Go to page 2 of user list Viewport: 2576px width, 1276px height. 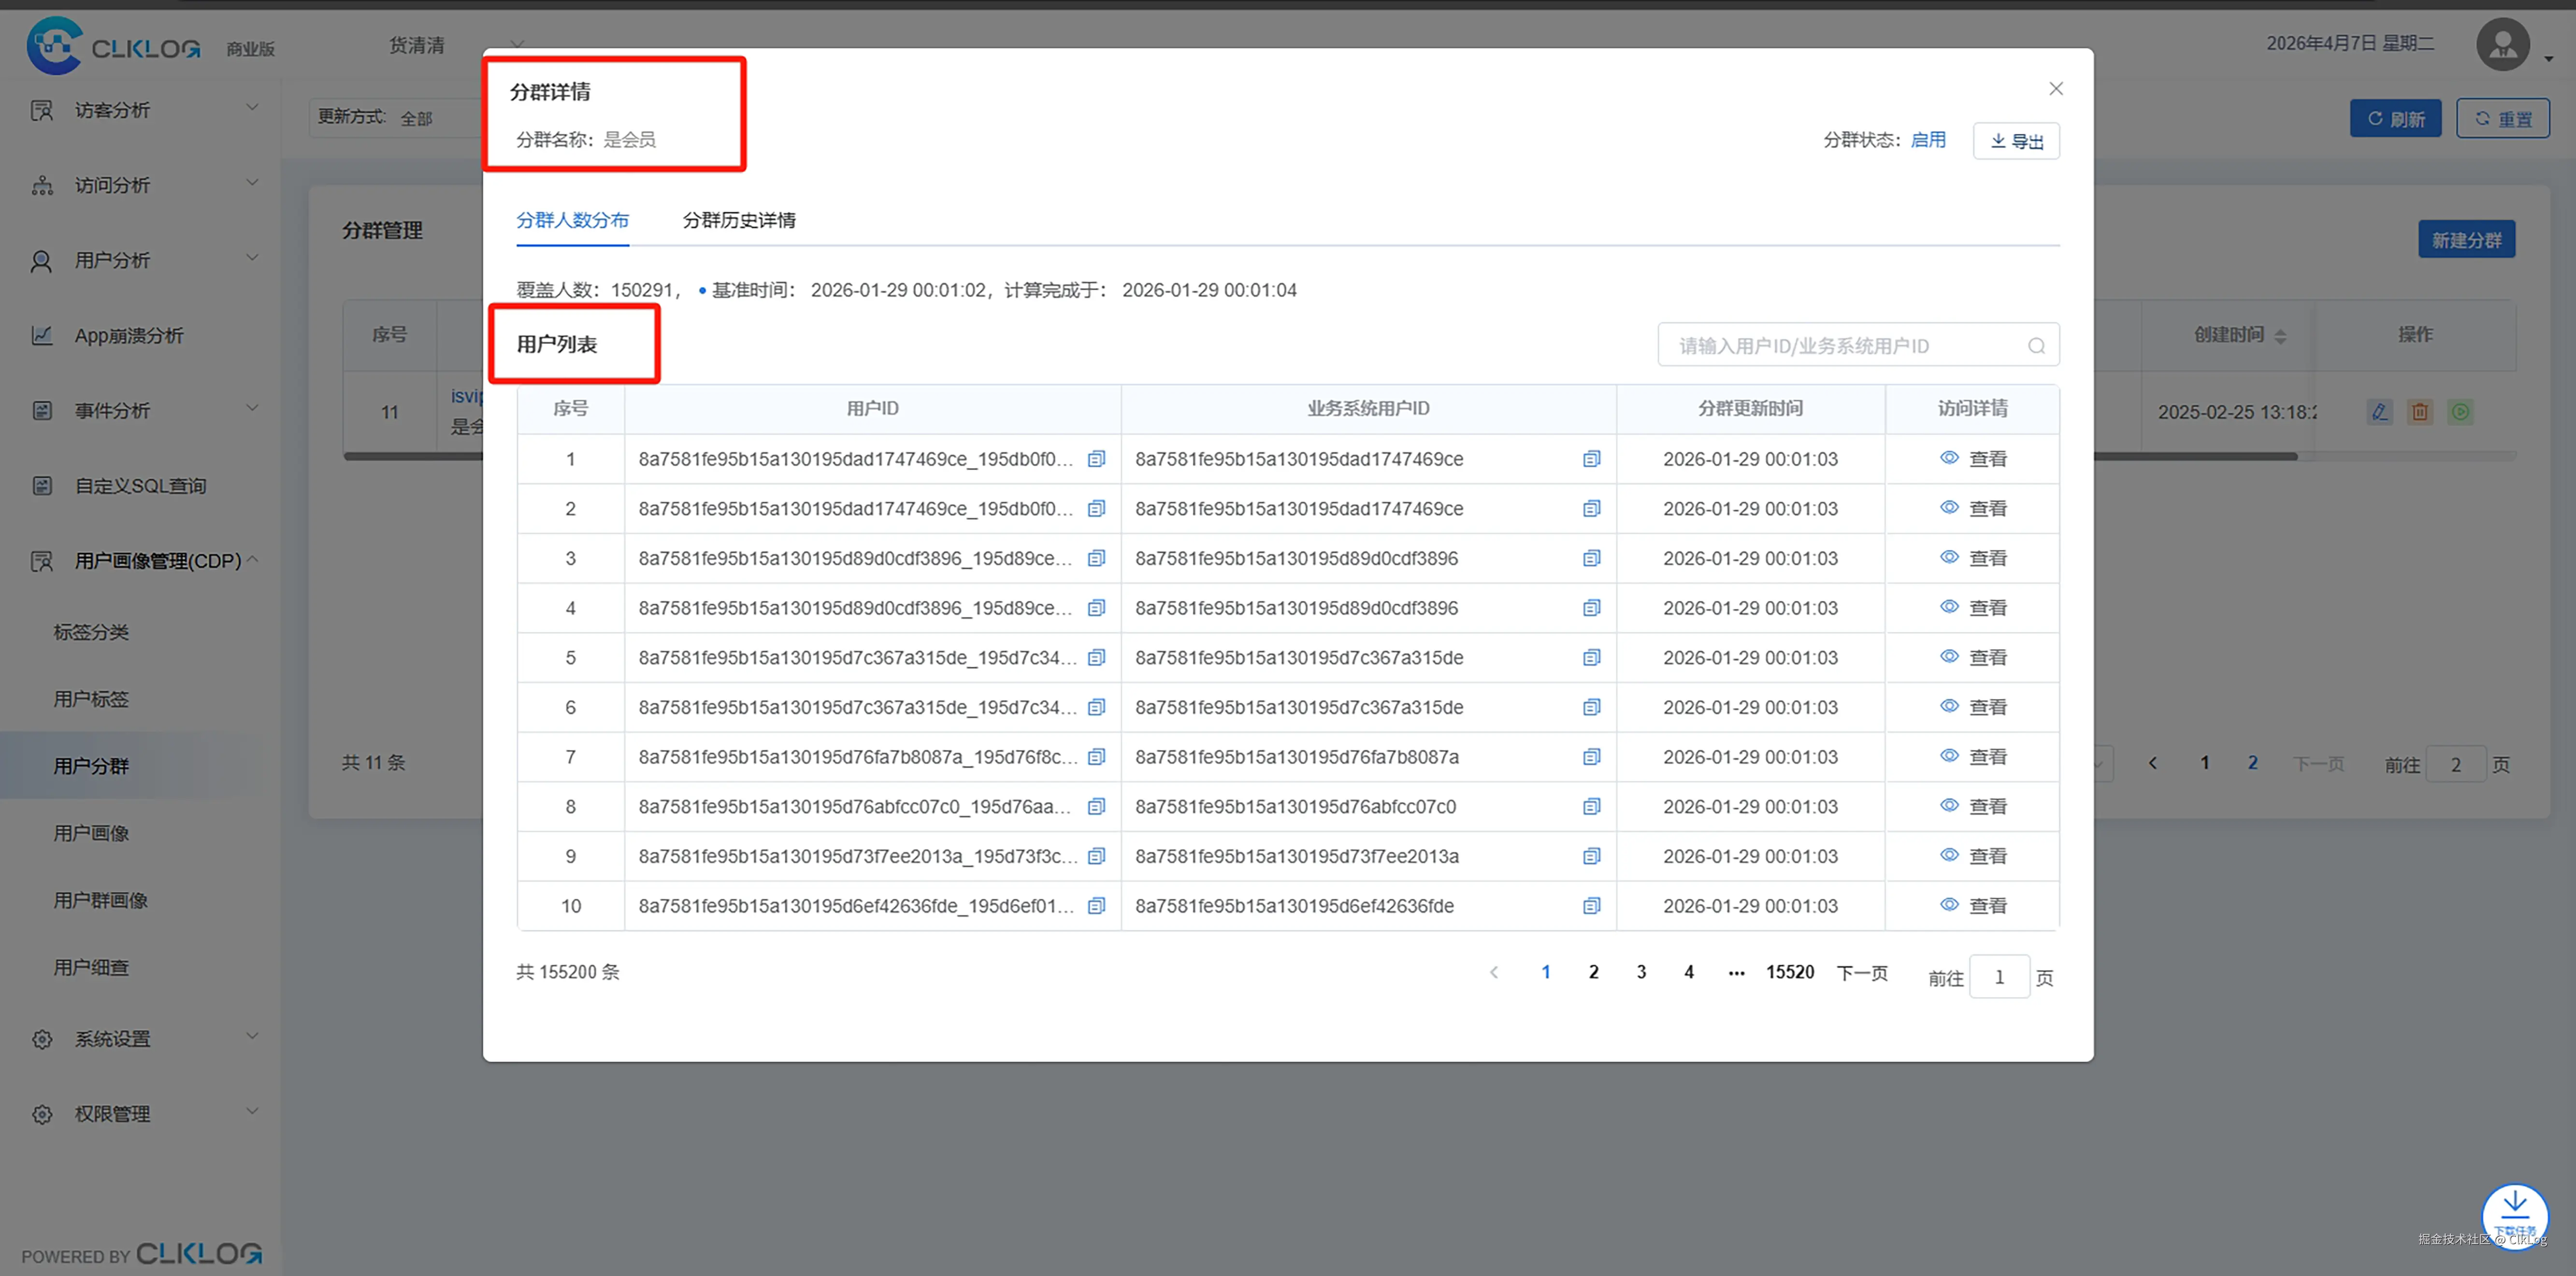click(1593, 972)
